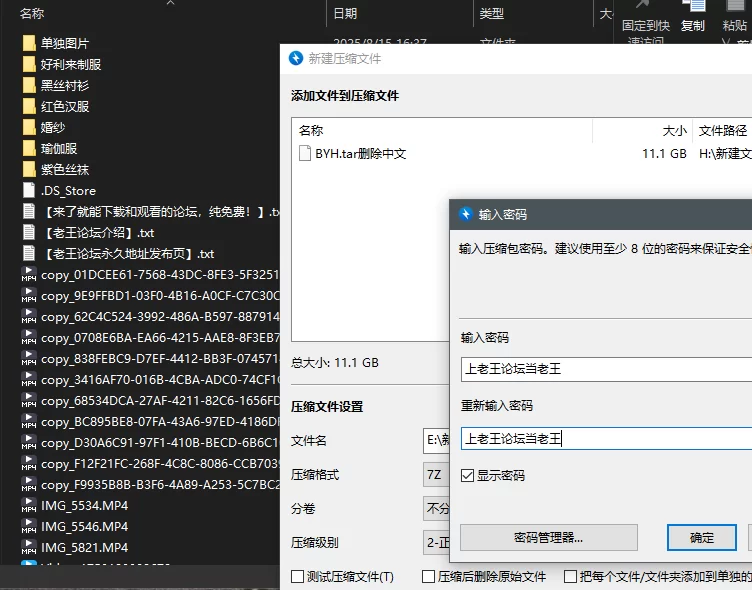752x590 pixels.
Task: Uncheck the 显示密码 checkbox
Action: coord(467,476)
